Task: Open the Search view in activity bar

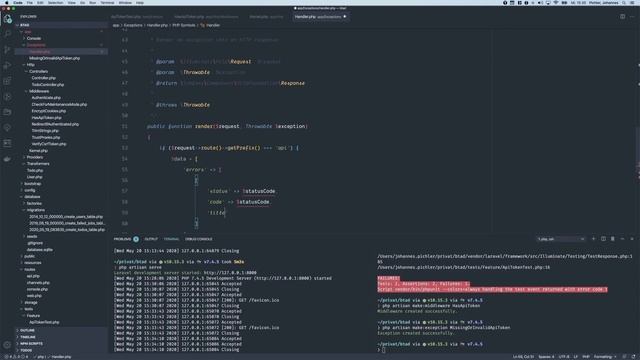Action: click(x=7, y=34)
